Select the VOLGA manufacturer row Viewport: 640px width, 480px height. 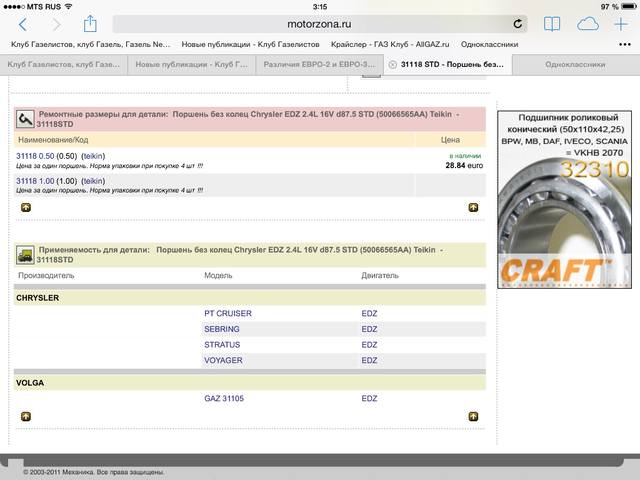point(250,383)
